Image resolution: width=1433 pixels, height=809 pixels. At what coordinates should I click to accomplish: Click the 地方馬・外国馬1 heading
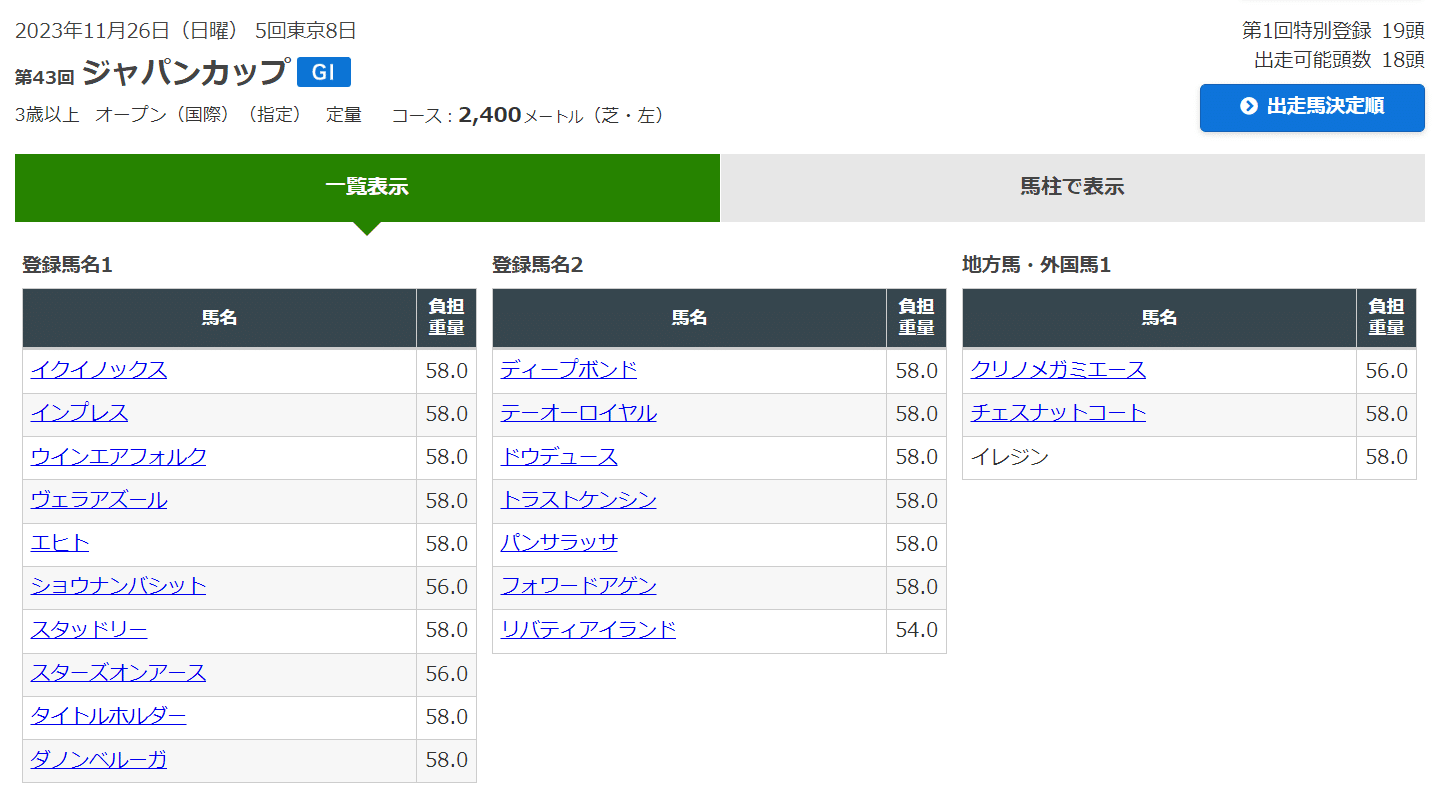[1037, 265]
